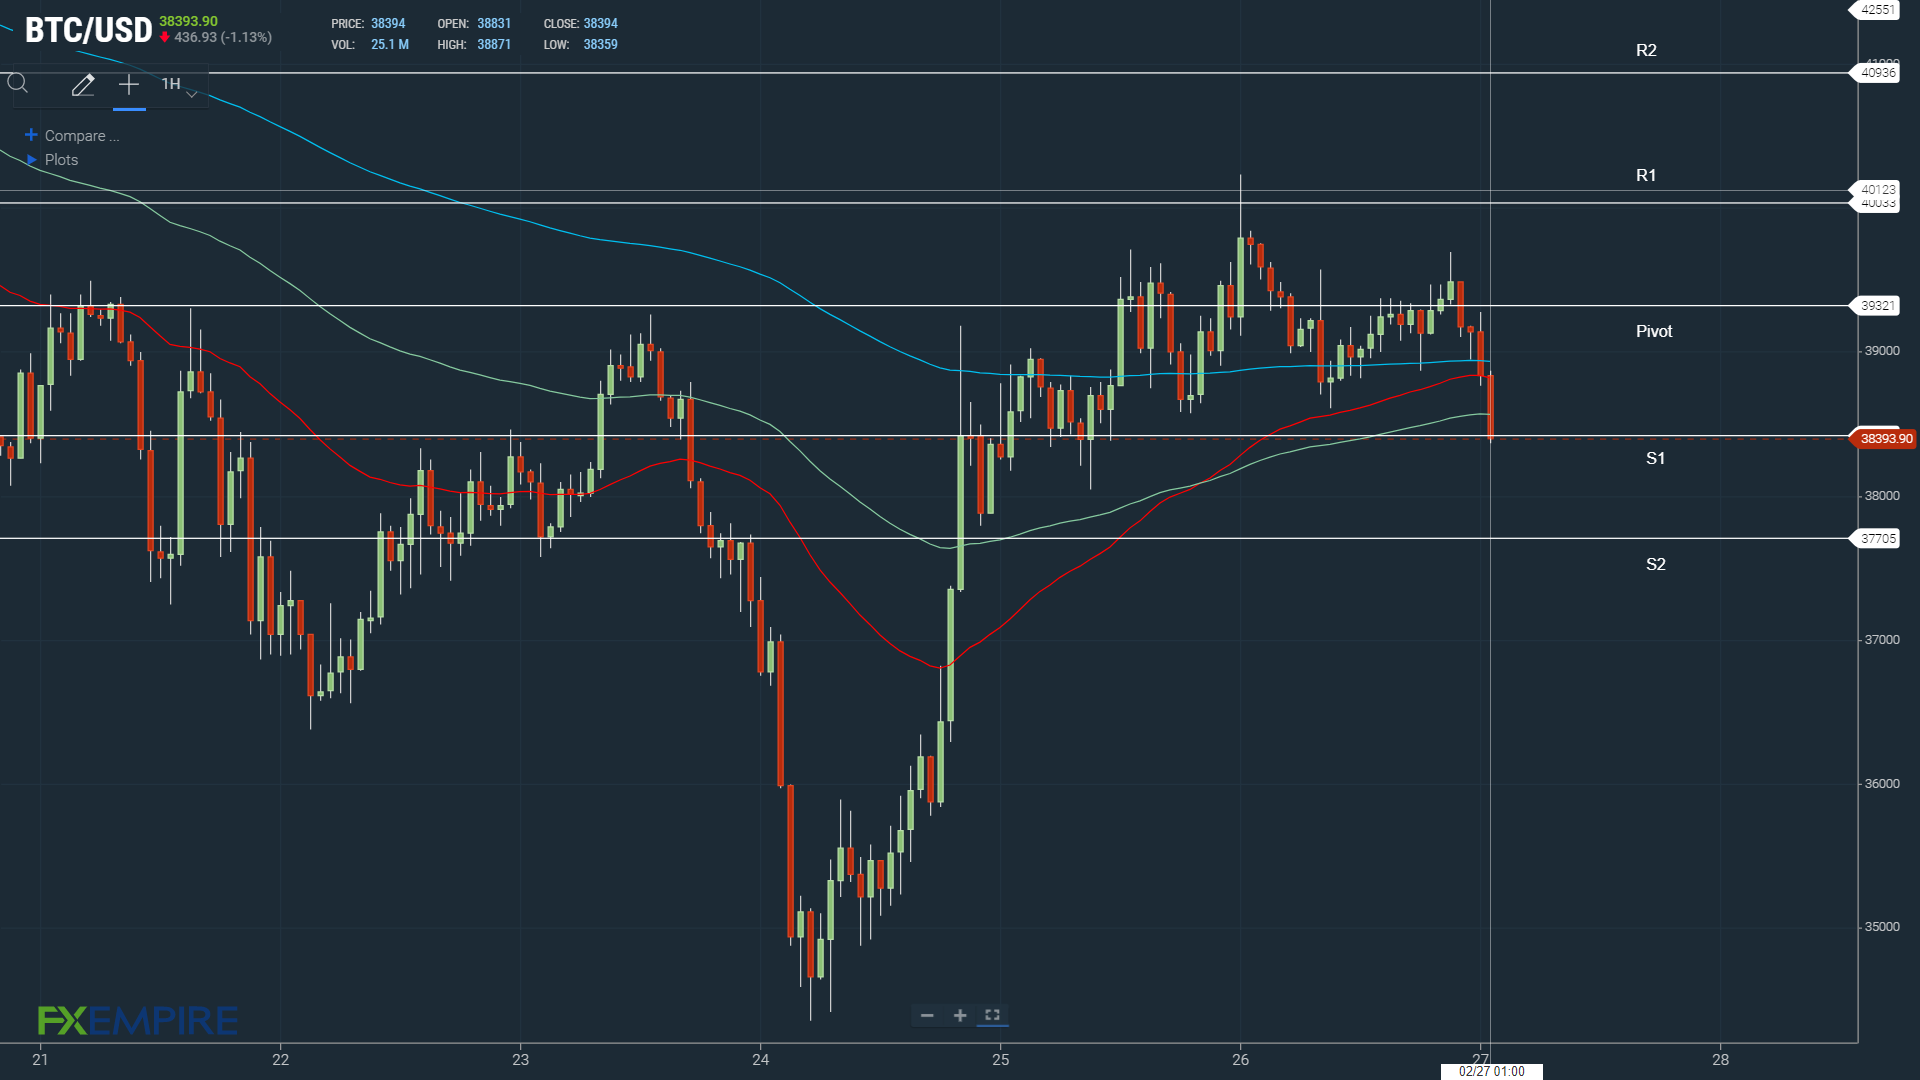Click the 40123 price axis tag
The image size is (1920, 1080).
pos(1875,189)
